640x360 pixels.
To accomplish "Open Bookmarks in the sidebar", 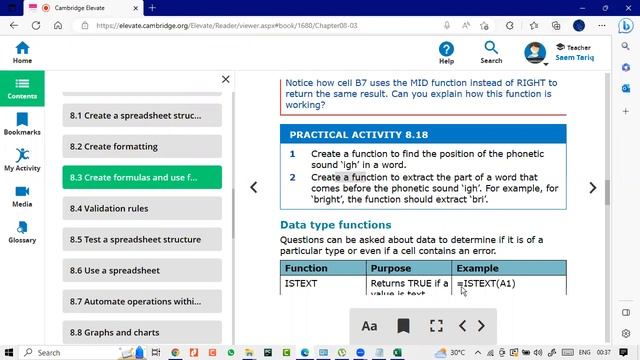I will 22,124.
